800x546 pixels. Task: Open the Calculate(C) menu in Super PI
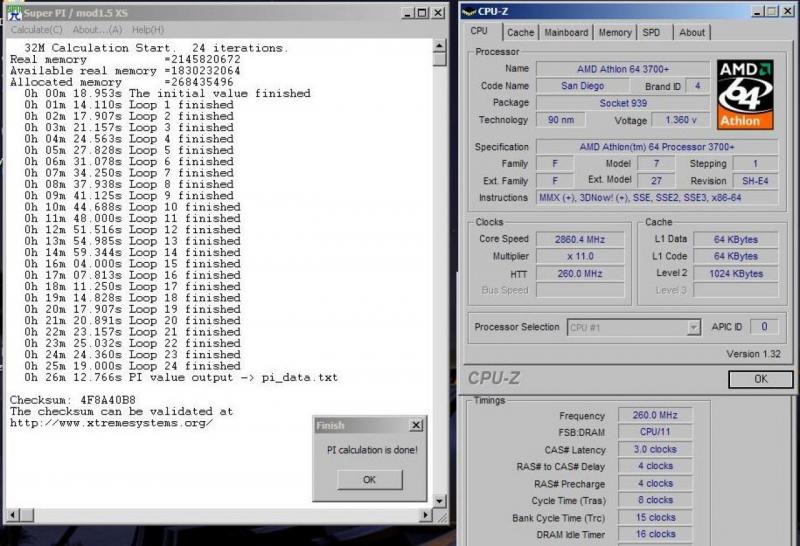click(37, 30)
